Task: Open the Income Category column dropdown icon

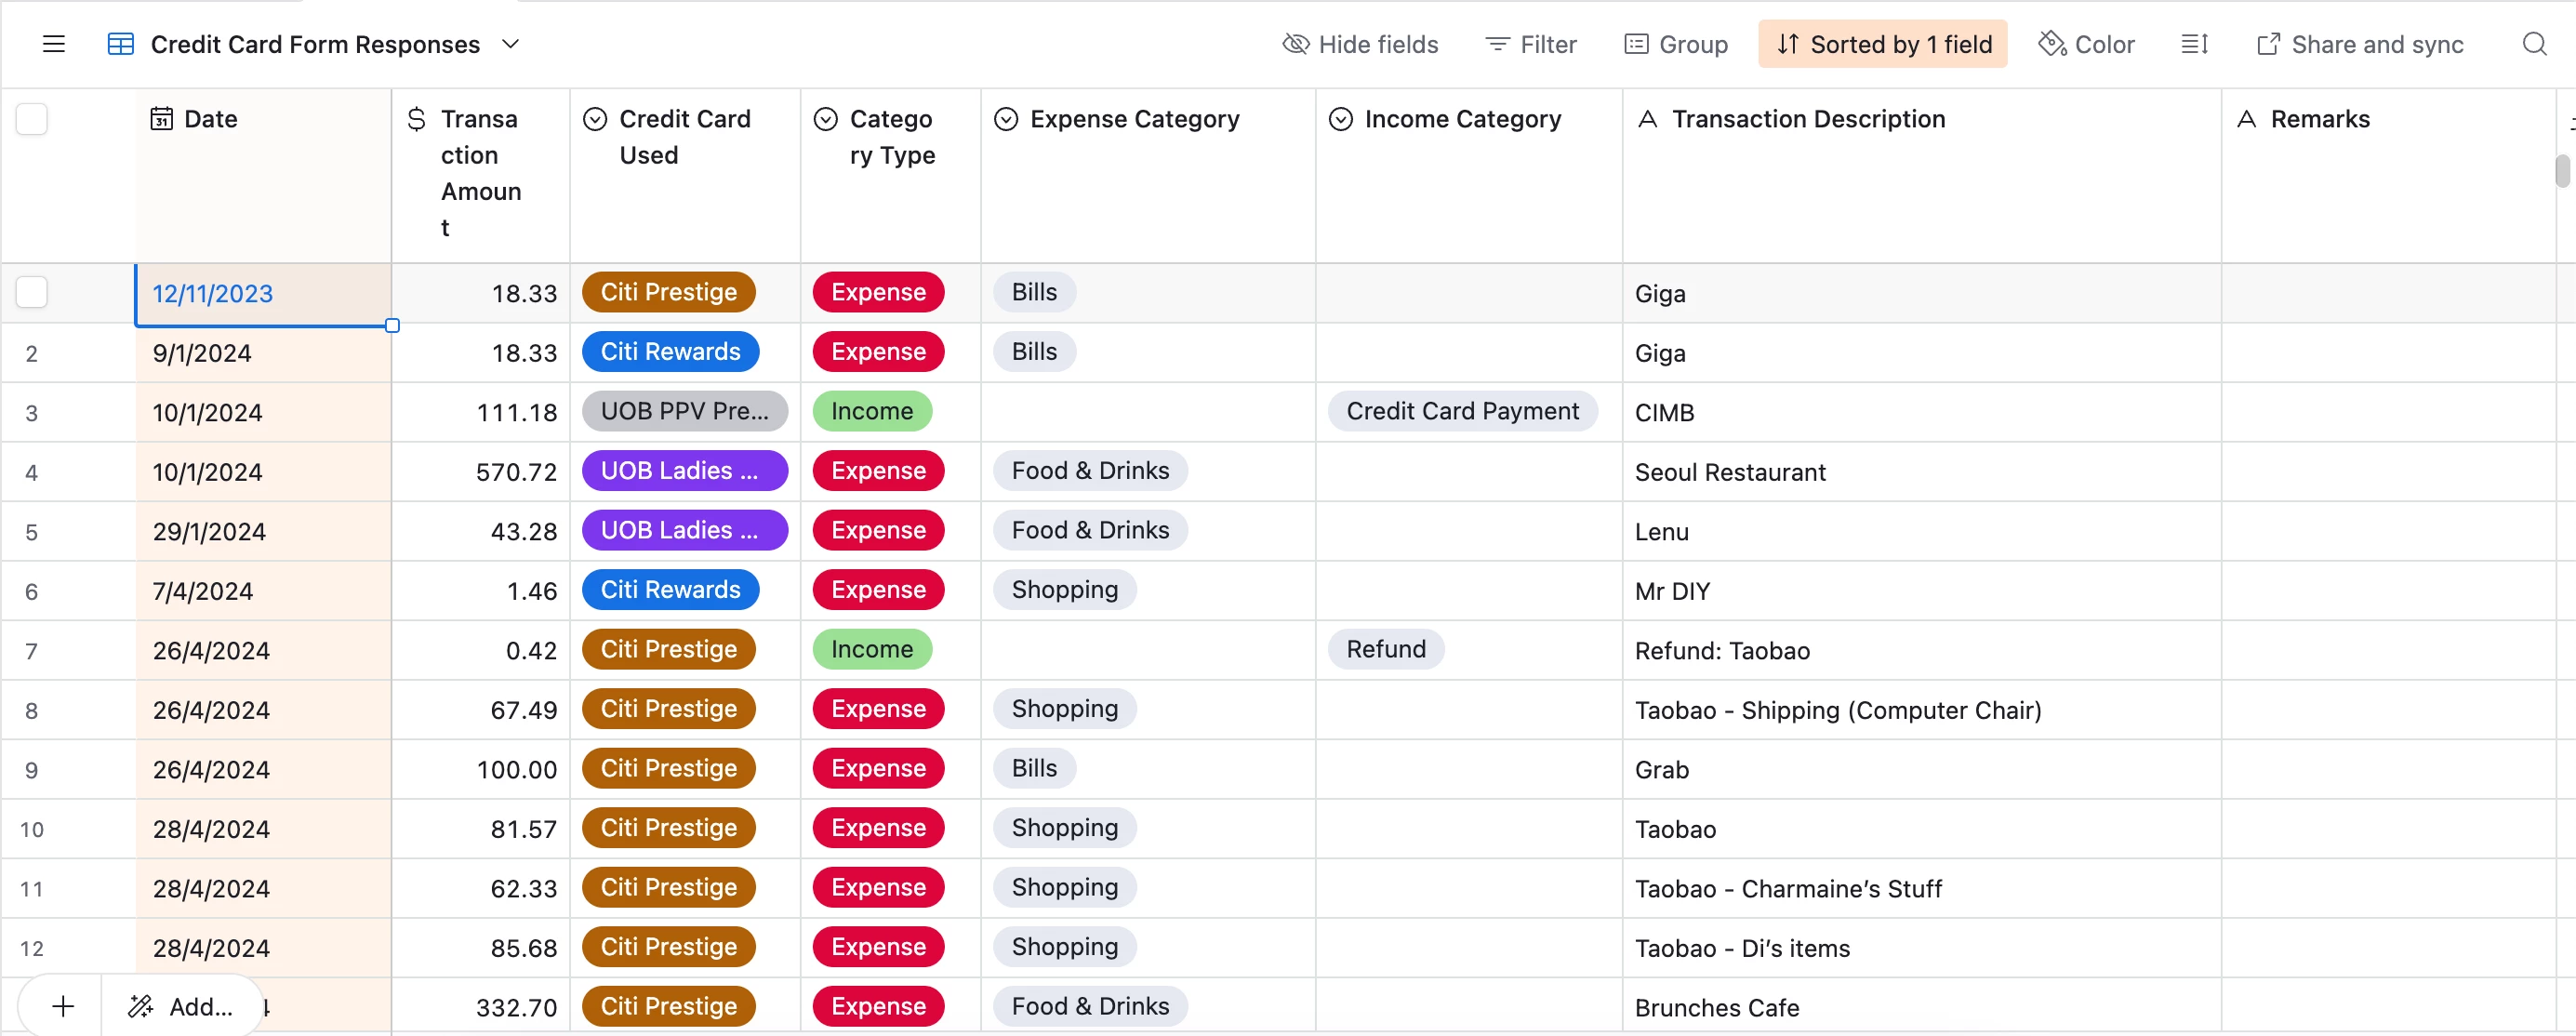Action: pos(1340,119)
